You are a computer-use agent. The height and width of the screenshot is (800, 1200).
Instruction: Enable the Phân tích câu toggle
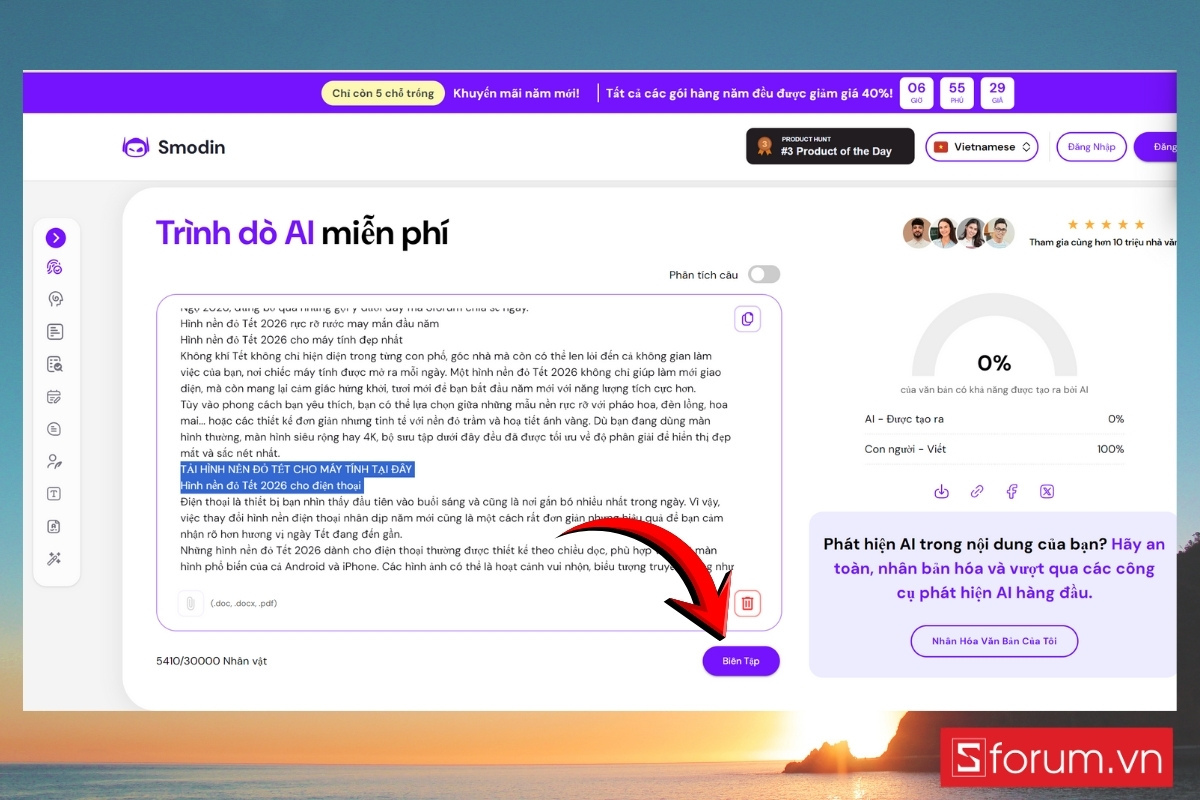pos(763,273)
